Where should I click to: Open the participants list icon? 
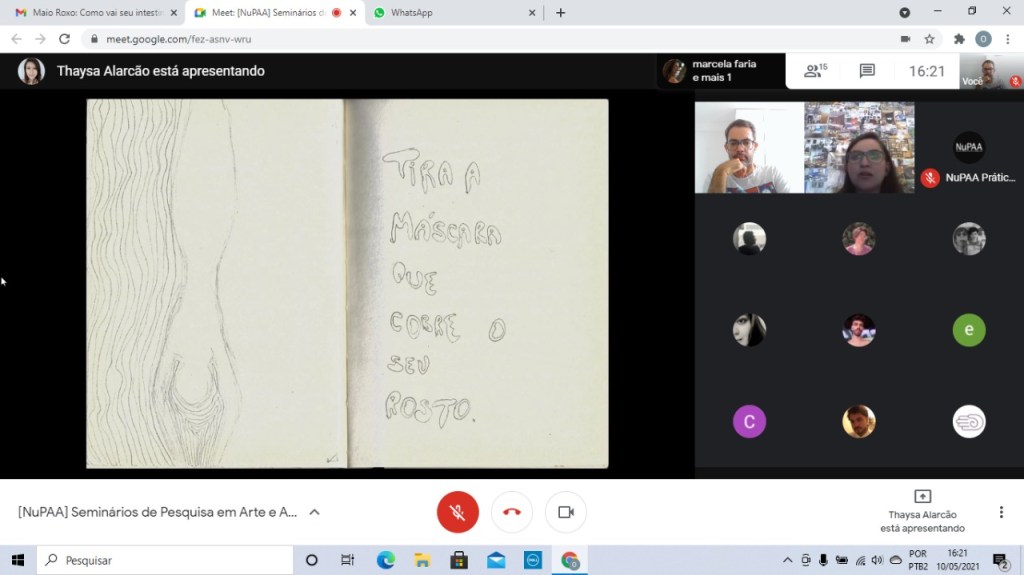tap(815, 71)
